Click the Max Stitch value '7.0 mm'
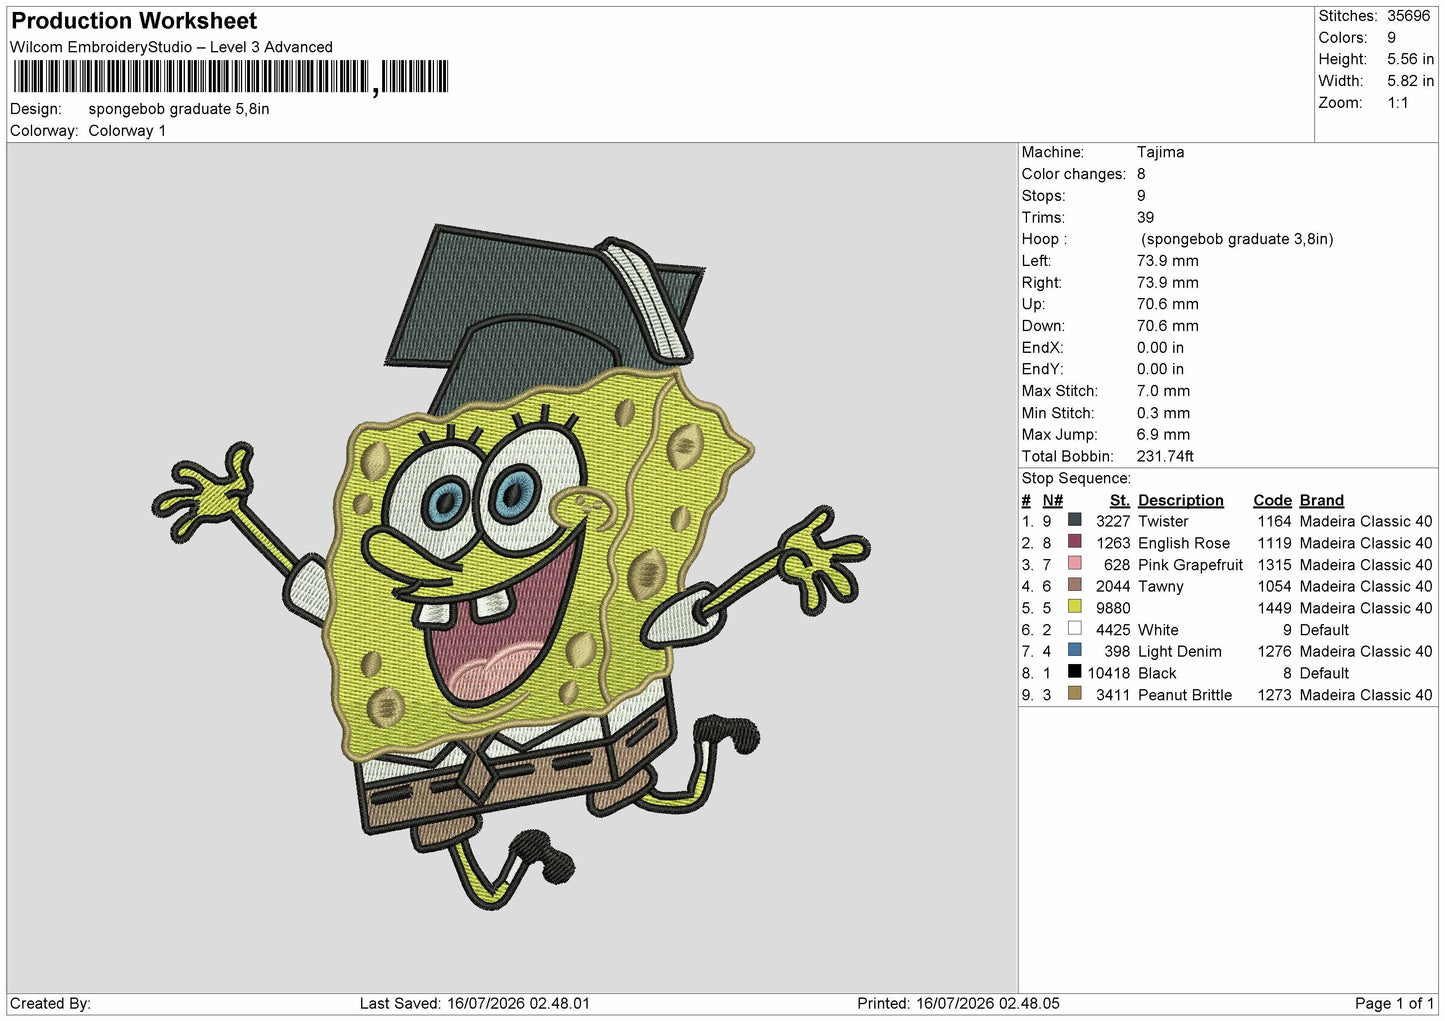The width and height of the screenshot is (1445, 1021). click(1163, 391)
